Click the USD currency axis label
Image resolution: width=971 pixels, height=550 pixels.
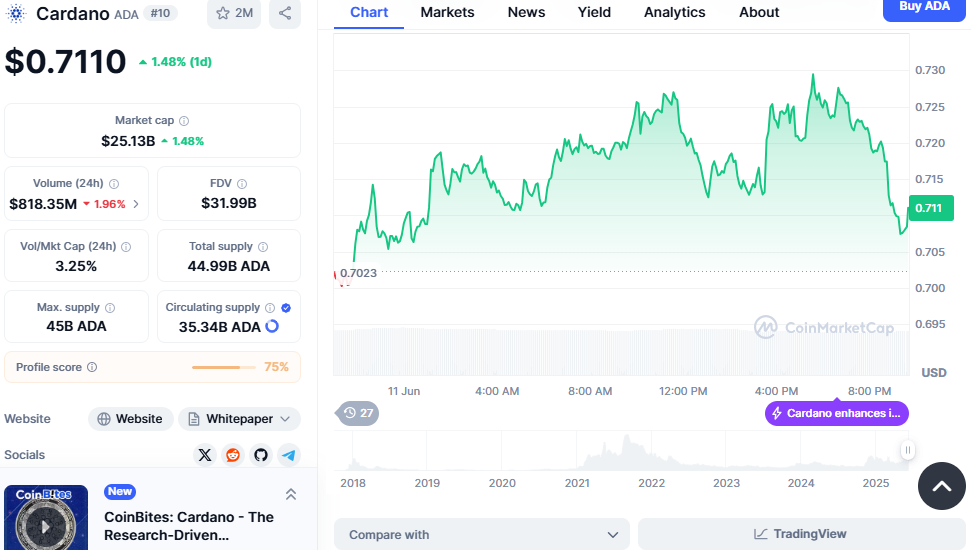[934, 373]
